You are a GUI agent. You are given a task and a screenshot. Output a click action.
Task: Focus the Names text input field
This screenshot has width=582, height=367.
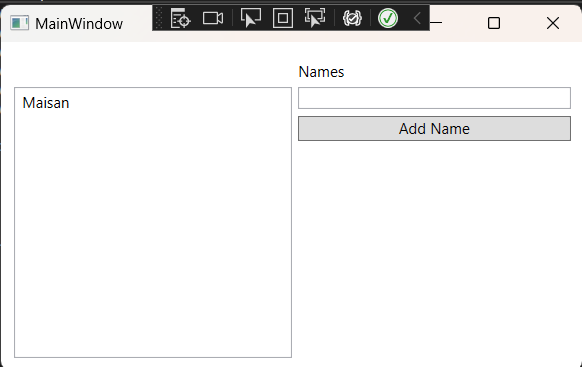[434, 98]
